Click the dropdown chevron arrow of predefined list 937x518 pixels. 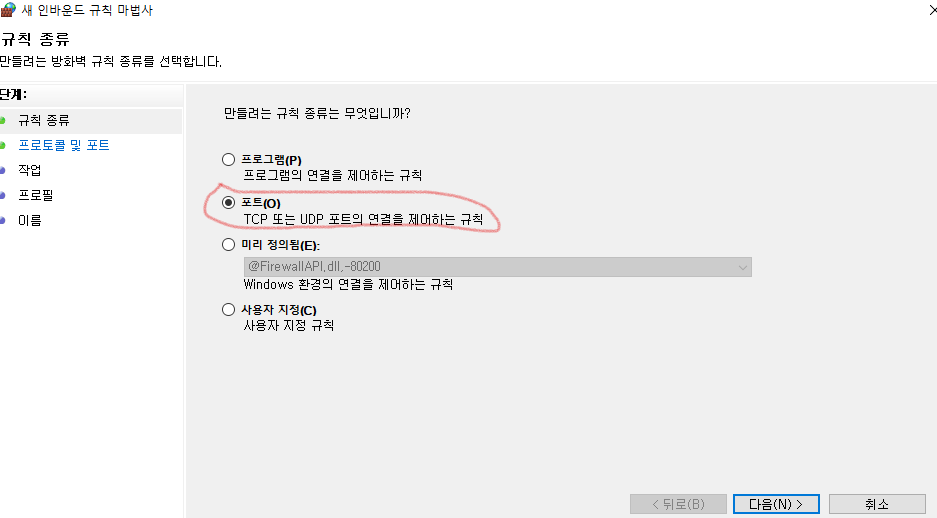pos(742,268)
